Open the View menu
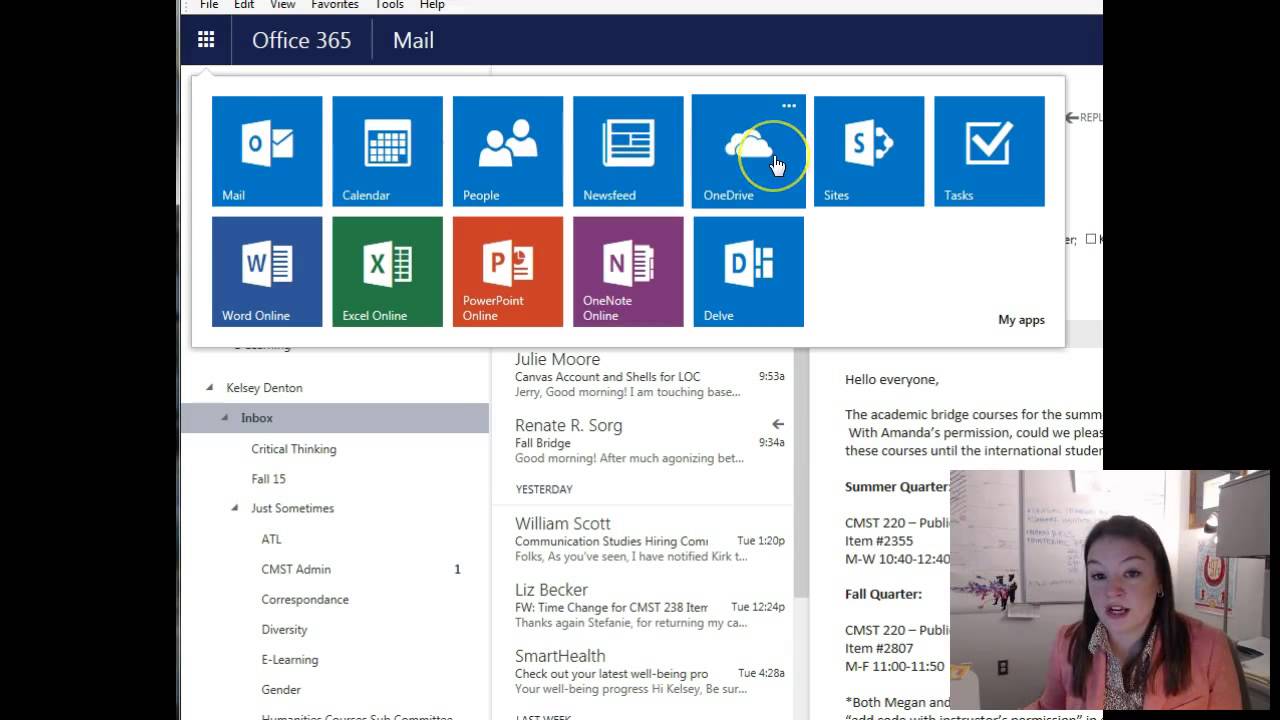Viewport: 1280px width, 720px height. tap(283, 5)
